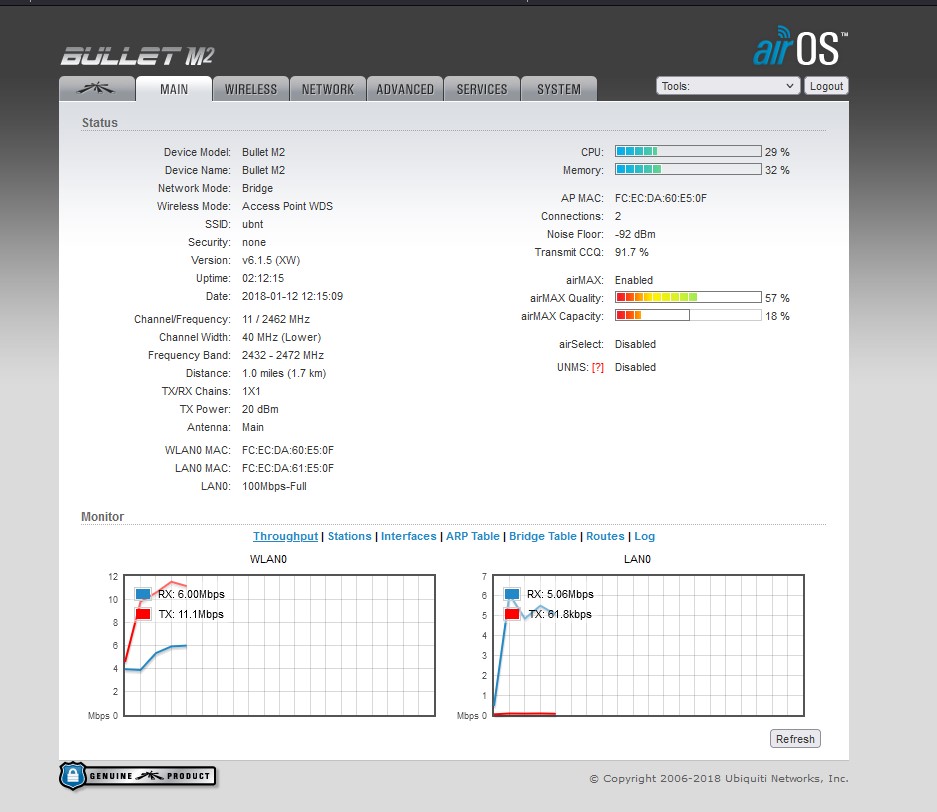Click the Refresh button
Image resolution: width=937 pixels, height=812 pixels.
coord(795,739)
